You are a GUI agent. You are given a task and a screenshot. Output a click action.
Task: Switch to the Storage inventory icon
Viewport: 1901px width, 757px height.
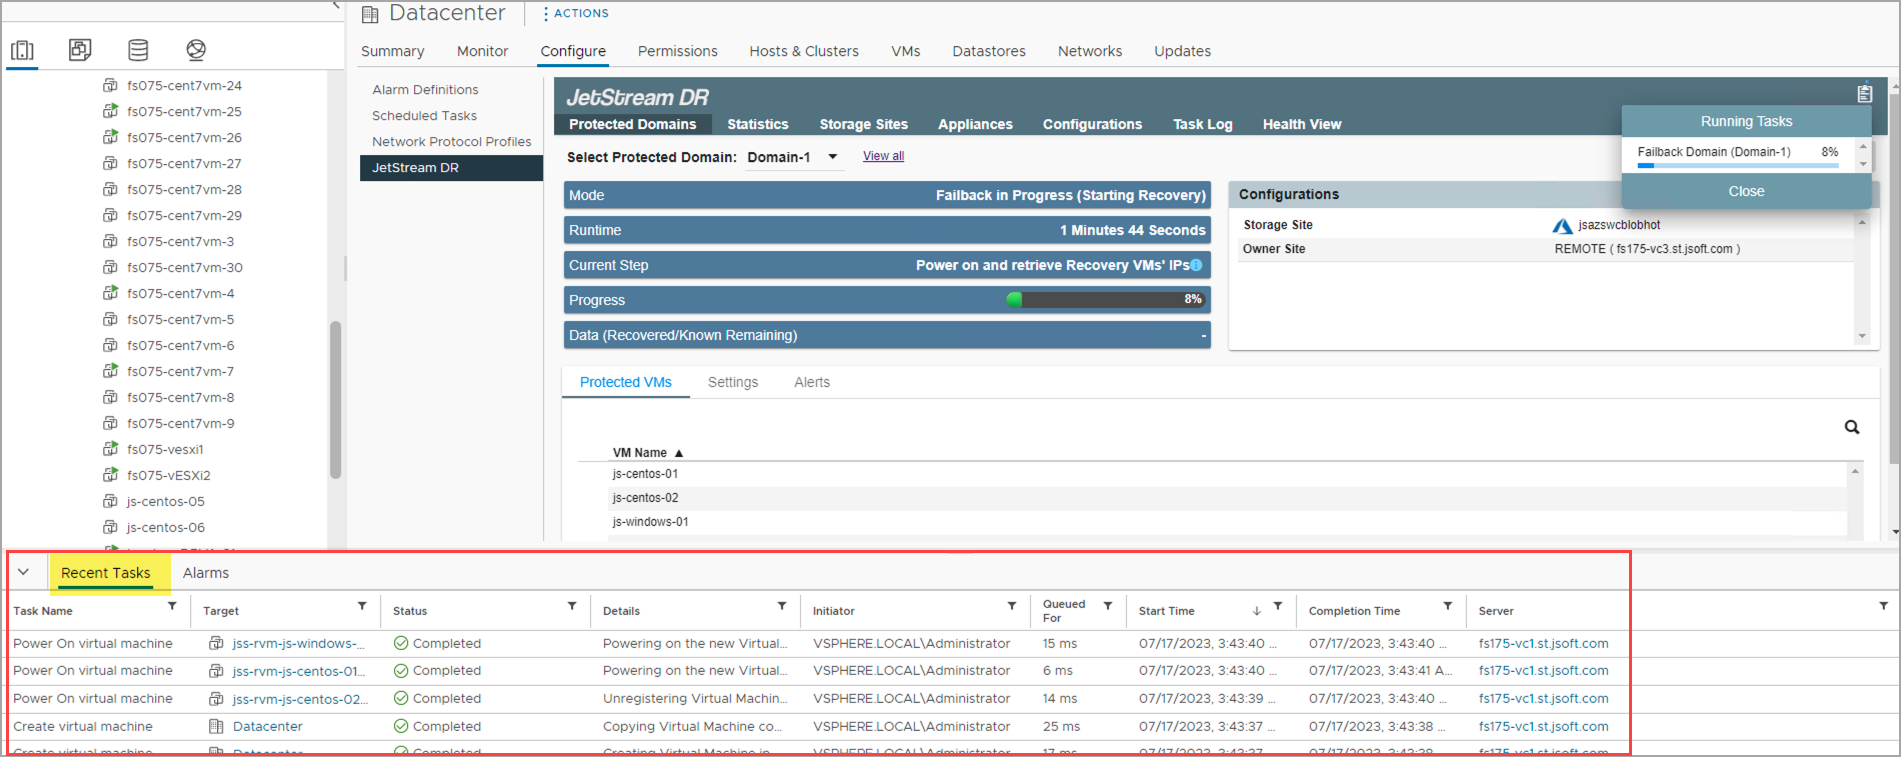pyautogui.click(x=138, y=50)
